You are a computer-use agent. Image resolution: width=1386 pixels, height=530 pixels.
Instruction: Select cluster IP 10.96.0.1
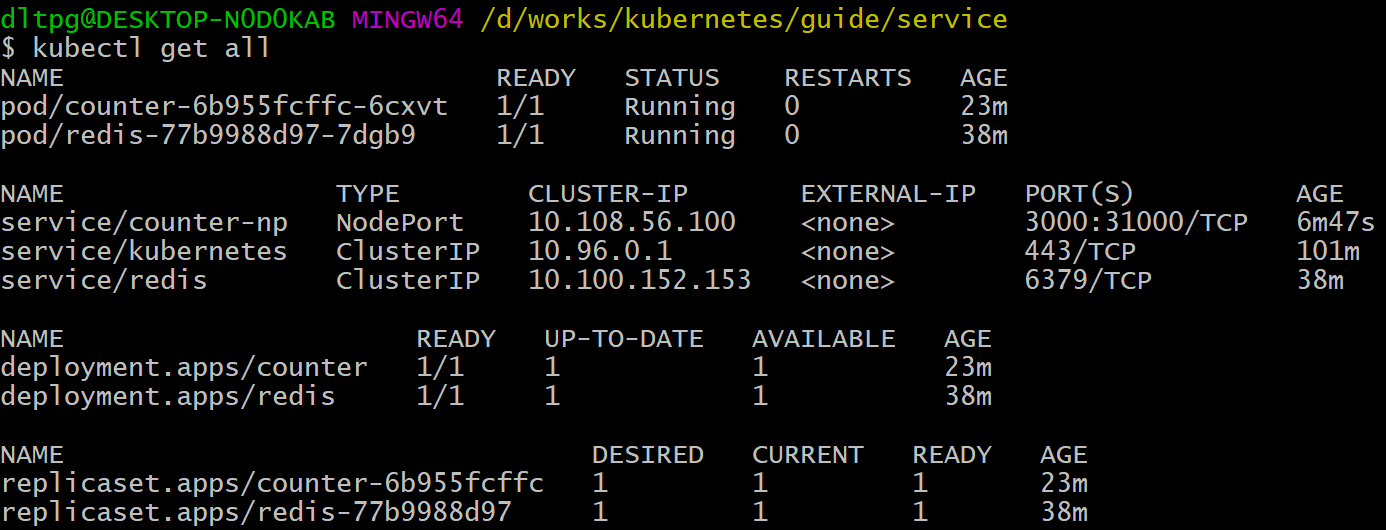(600, 251)
